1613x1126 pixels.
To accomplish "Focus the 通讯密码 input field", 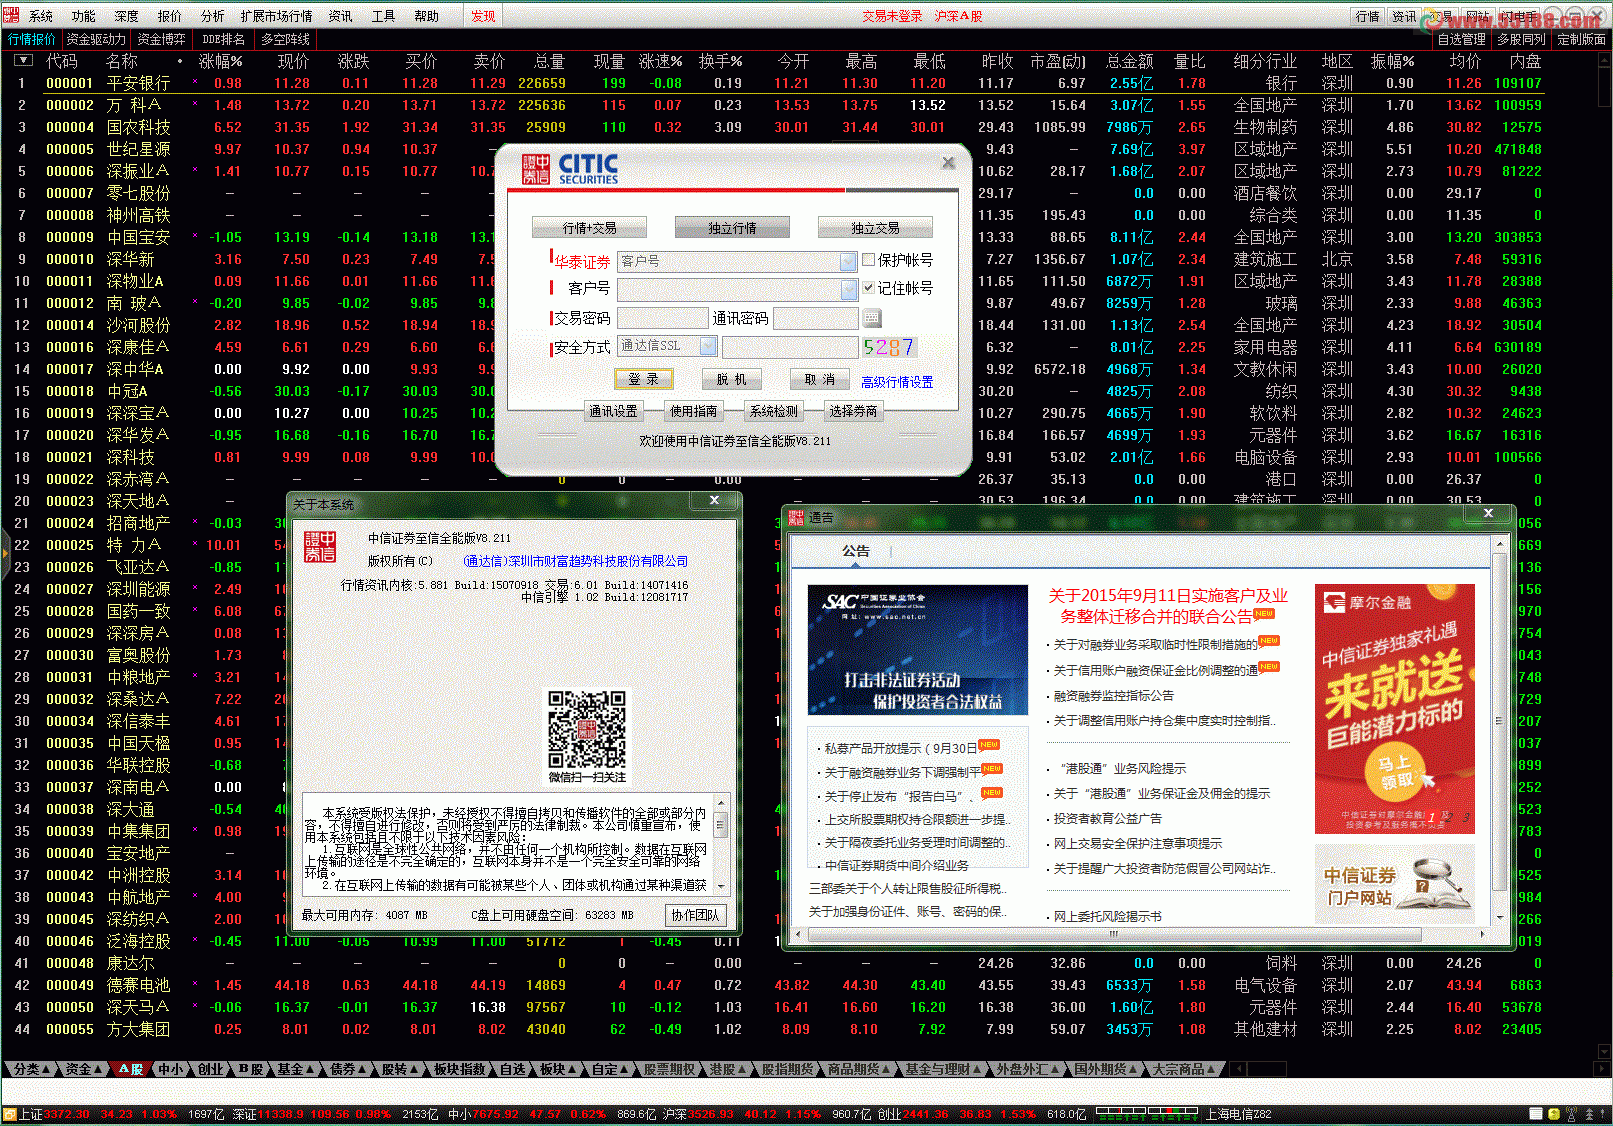I will 816,318.
